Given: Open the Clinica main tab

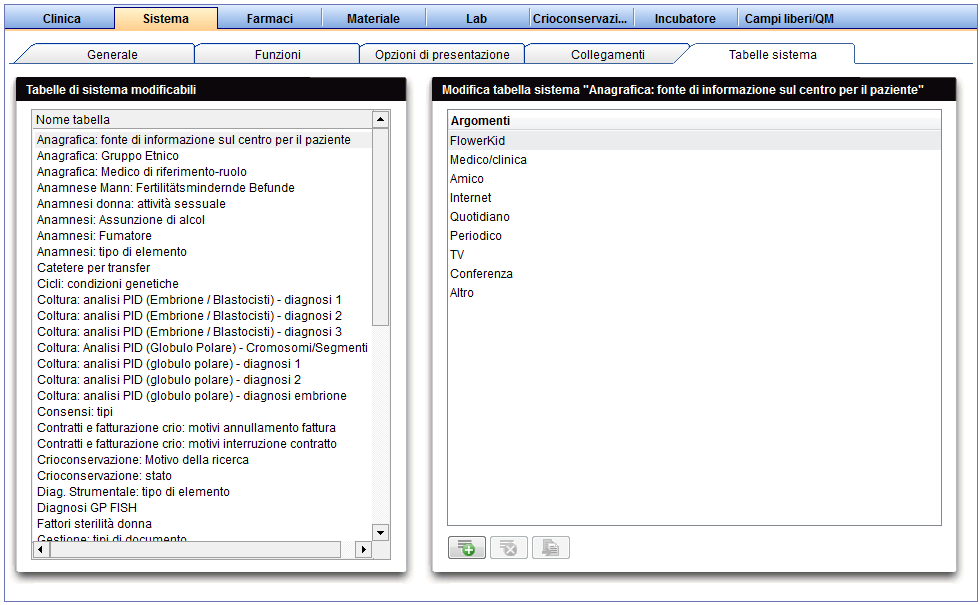Looking at the screenshot, I should (61, 19).
